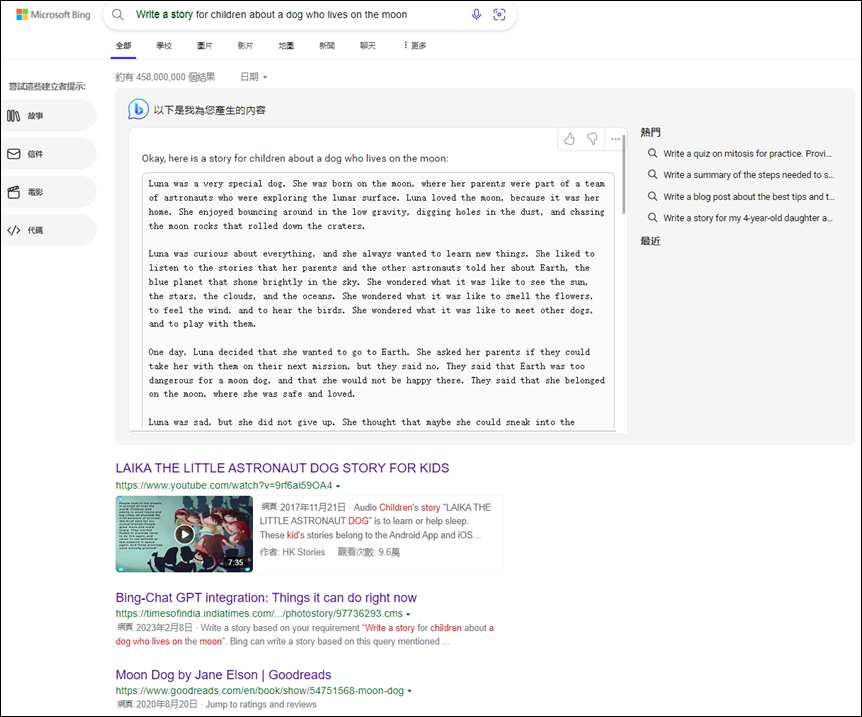Click 'Okay, here is a story' intro line
Screen dimensions: 862x717
click(295, 158)
